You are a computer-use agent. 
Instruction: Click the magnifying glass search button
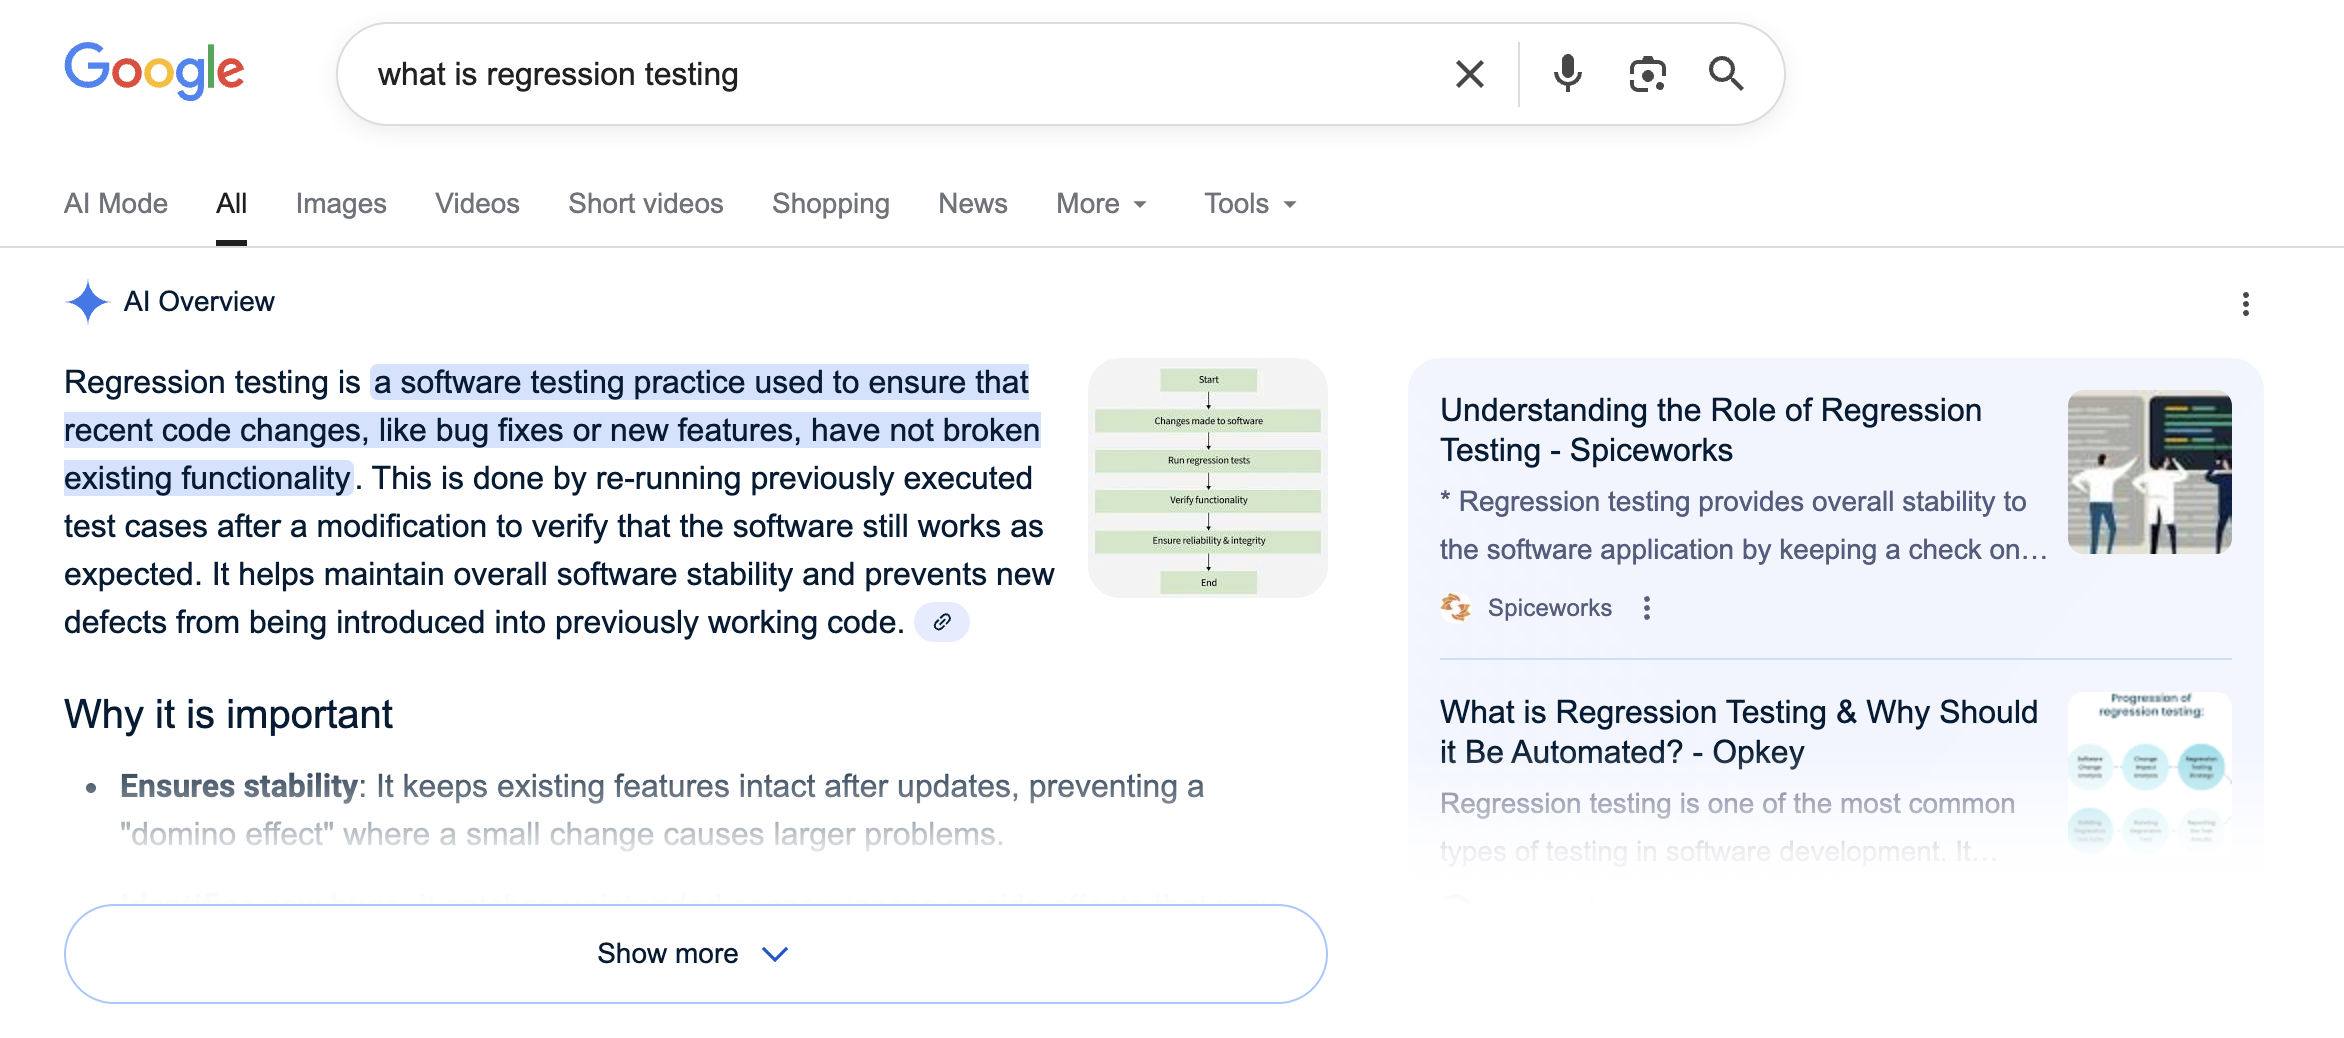click(x=1725, y=74)
